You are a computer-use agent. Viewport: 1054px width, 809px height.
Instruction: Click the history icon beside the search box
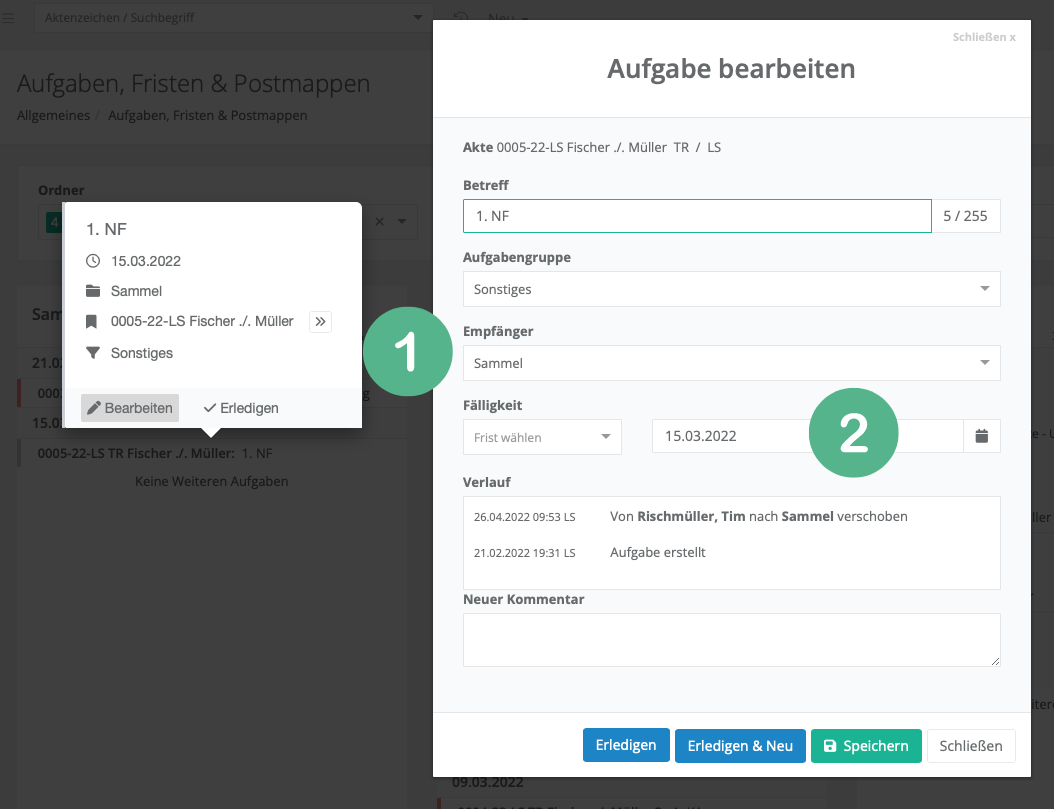point(461,17)
